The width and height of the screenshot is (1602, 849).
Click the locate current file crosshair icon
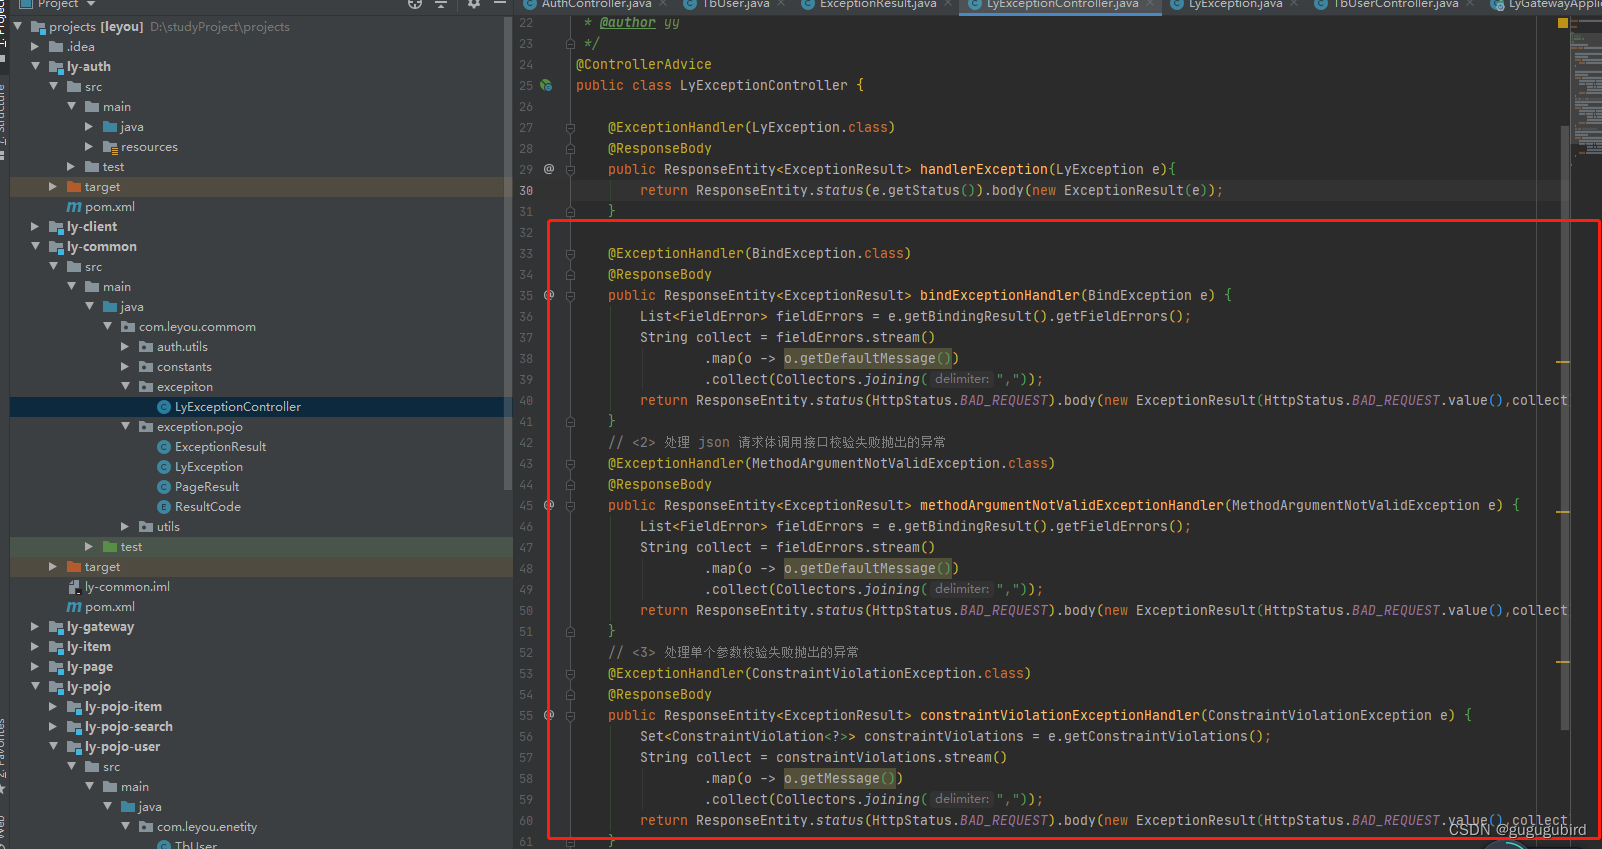coord(415,4)
